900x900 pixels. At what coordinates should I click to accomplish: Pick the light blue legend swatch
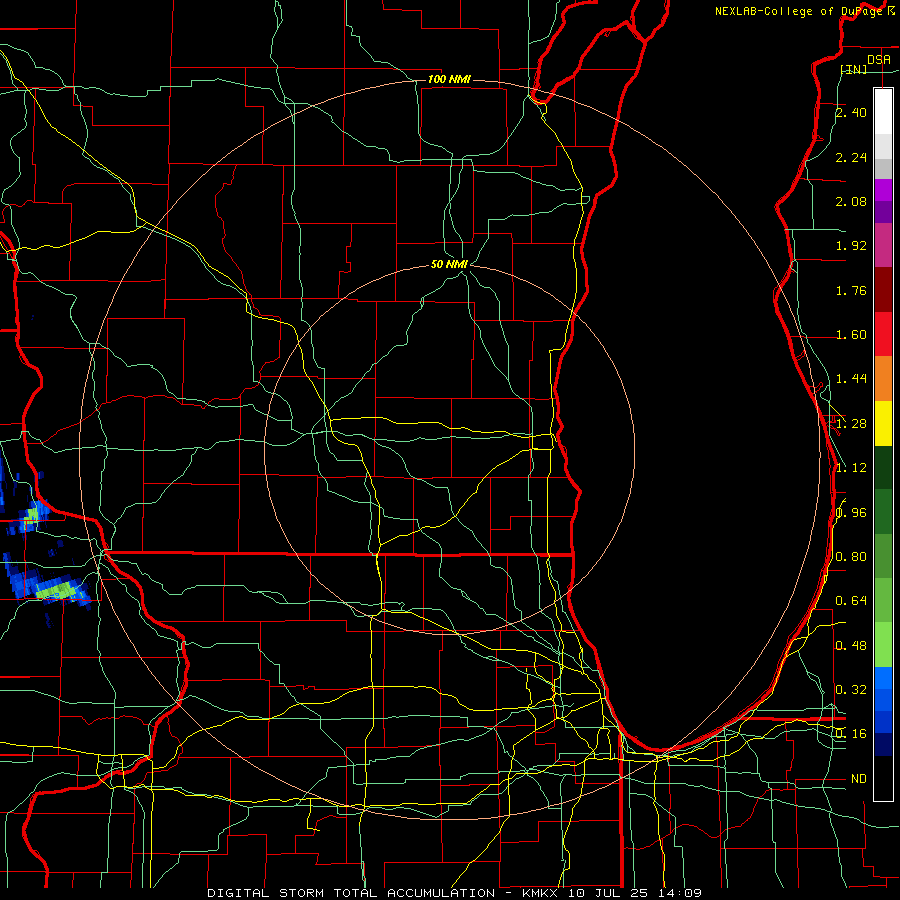[883, 678]
